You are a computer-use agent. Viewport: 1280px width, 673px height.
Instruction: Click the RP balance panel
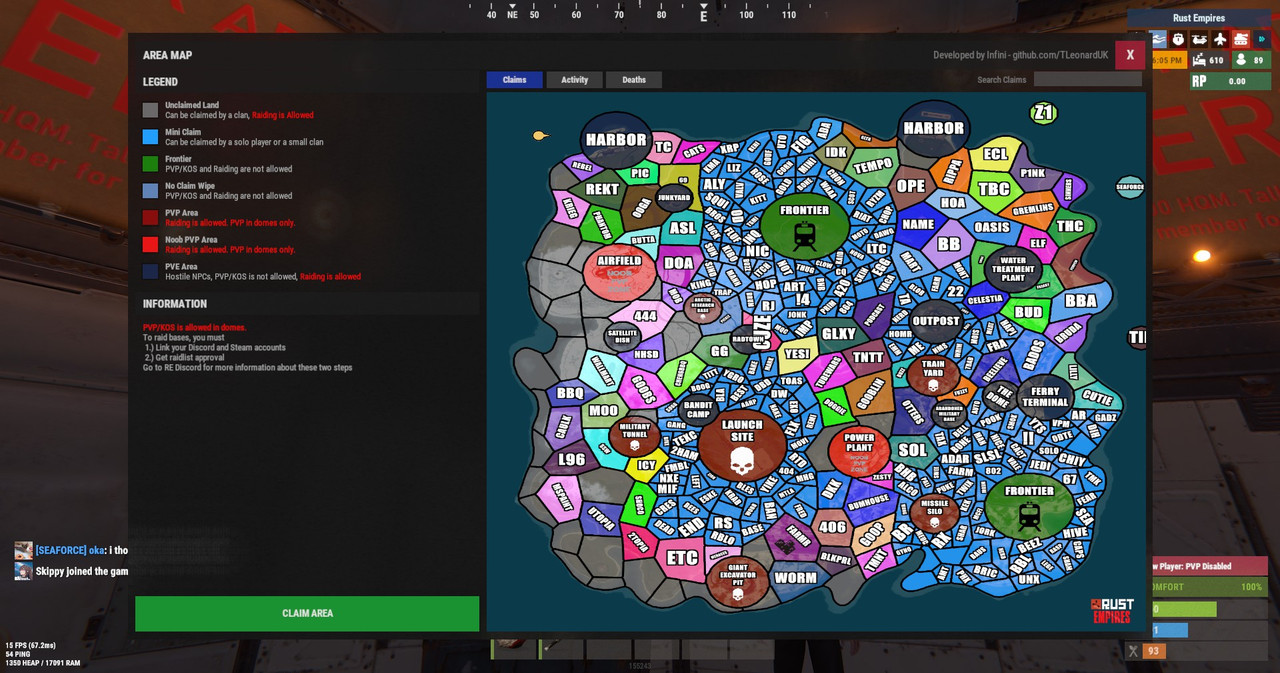1230,81
